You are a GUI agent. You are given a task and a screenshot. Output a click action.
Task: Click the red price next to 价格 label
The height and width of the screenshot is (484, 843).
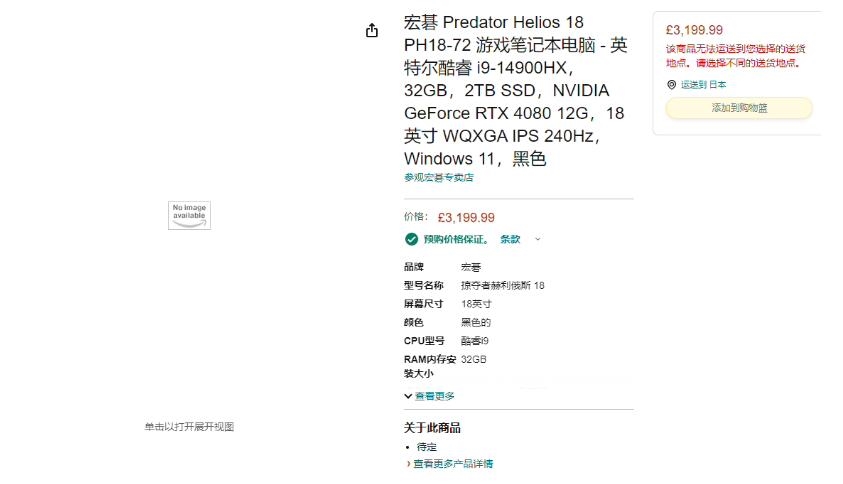466,217
